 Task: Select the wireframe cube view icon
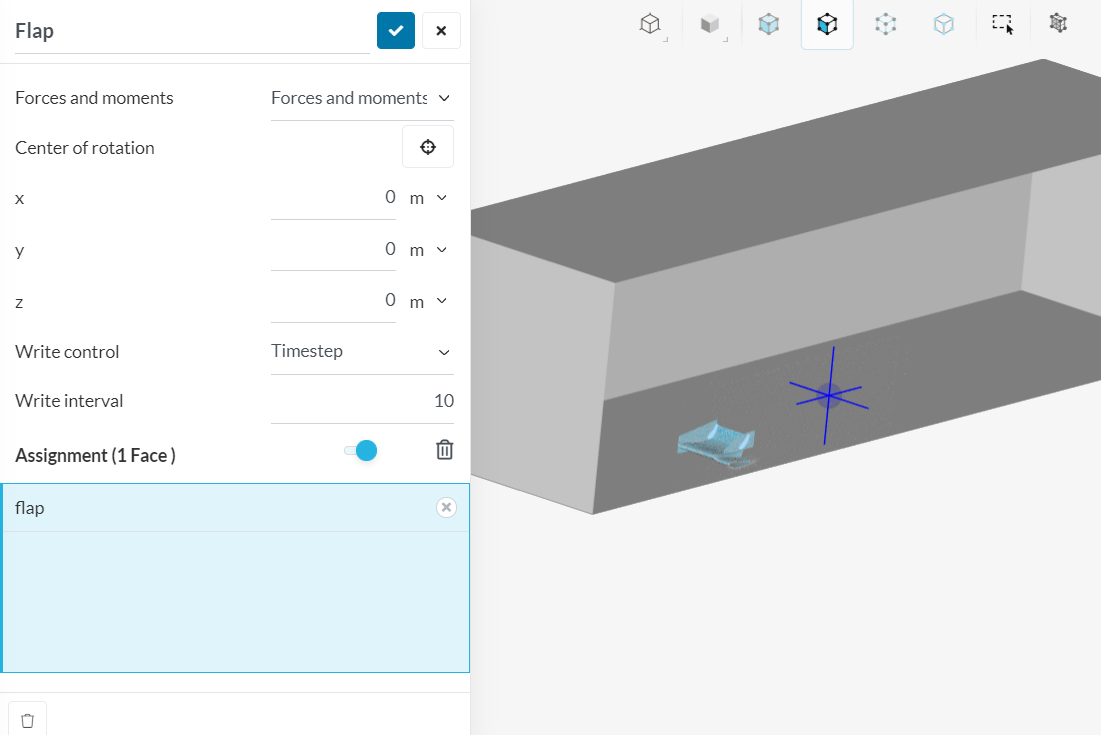pos(650,24)
